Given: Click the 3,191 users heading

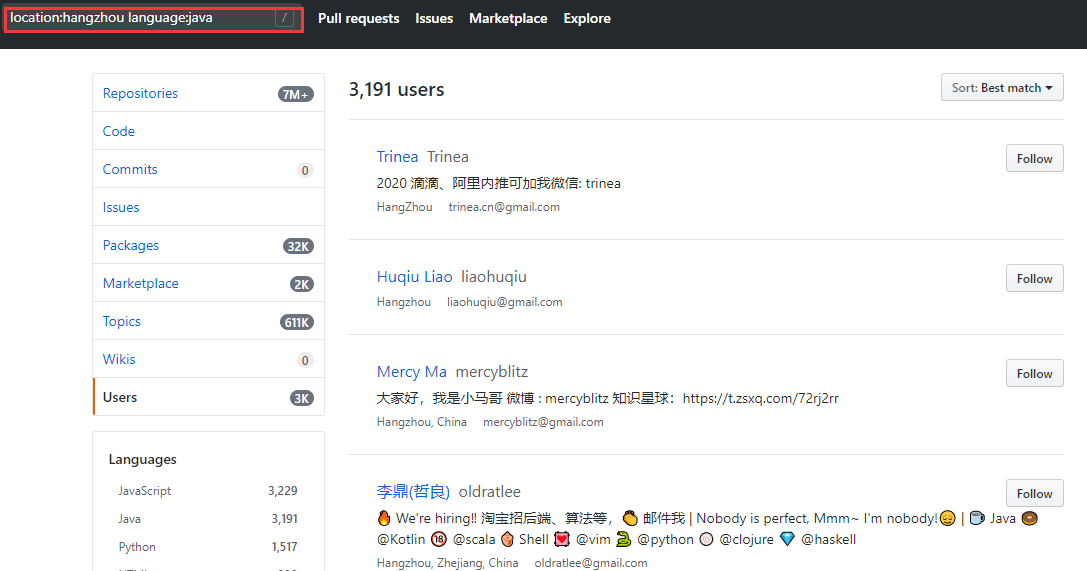Looking at the screenshot, I should coord(397,89).
